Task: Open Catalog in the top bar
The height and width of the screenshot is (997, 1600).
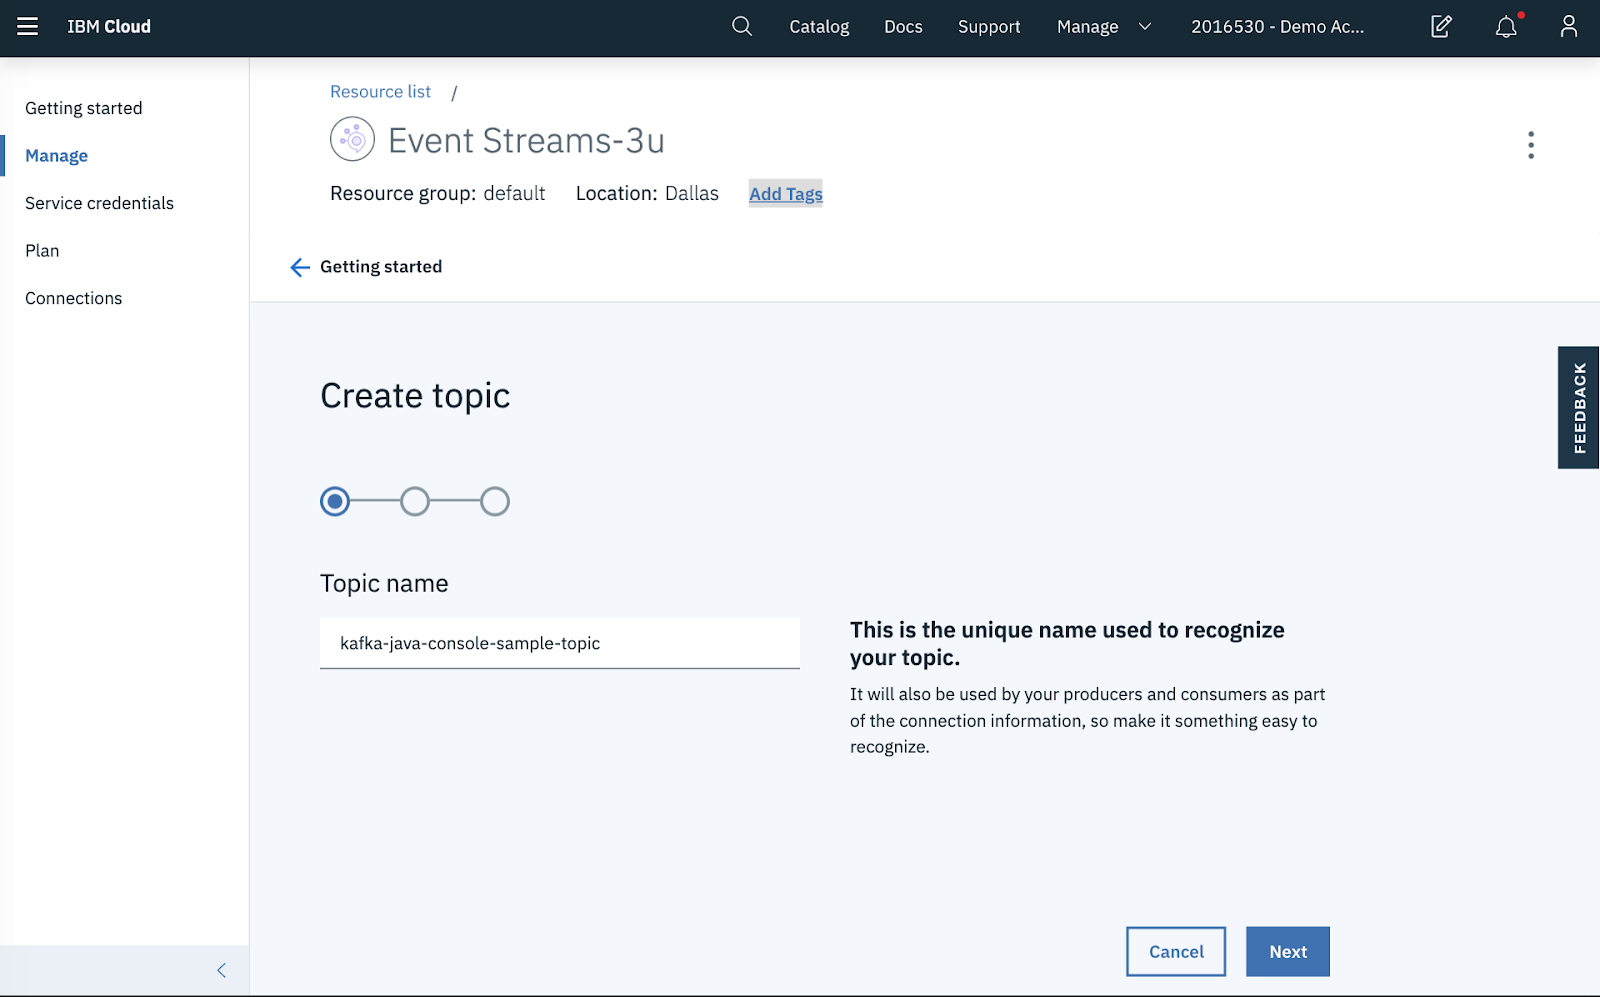Action: (x=819, y=27)
